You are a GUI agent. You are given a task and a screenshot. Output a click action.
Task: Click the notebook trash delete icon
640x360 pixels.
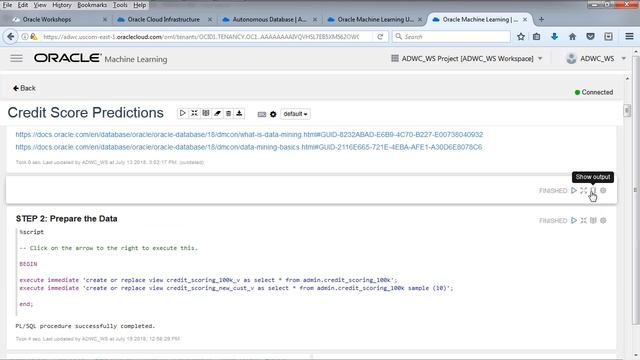[228, 113]
